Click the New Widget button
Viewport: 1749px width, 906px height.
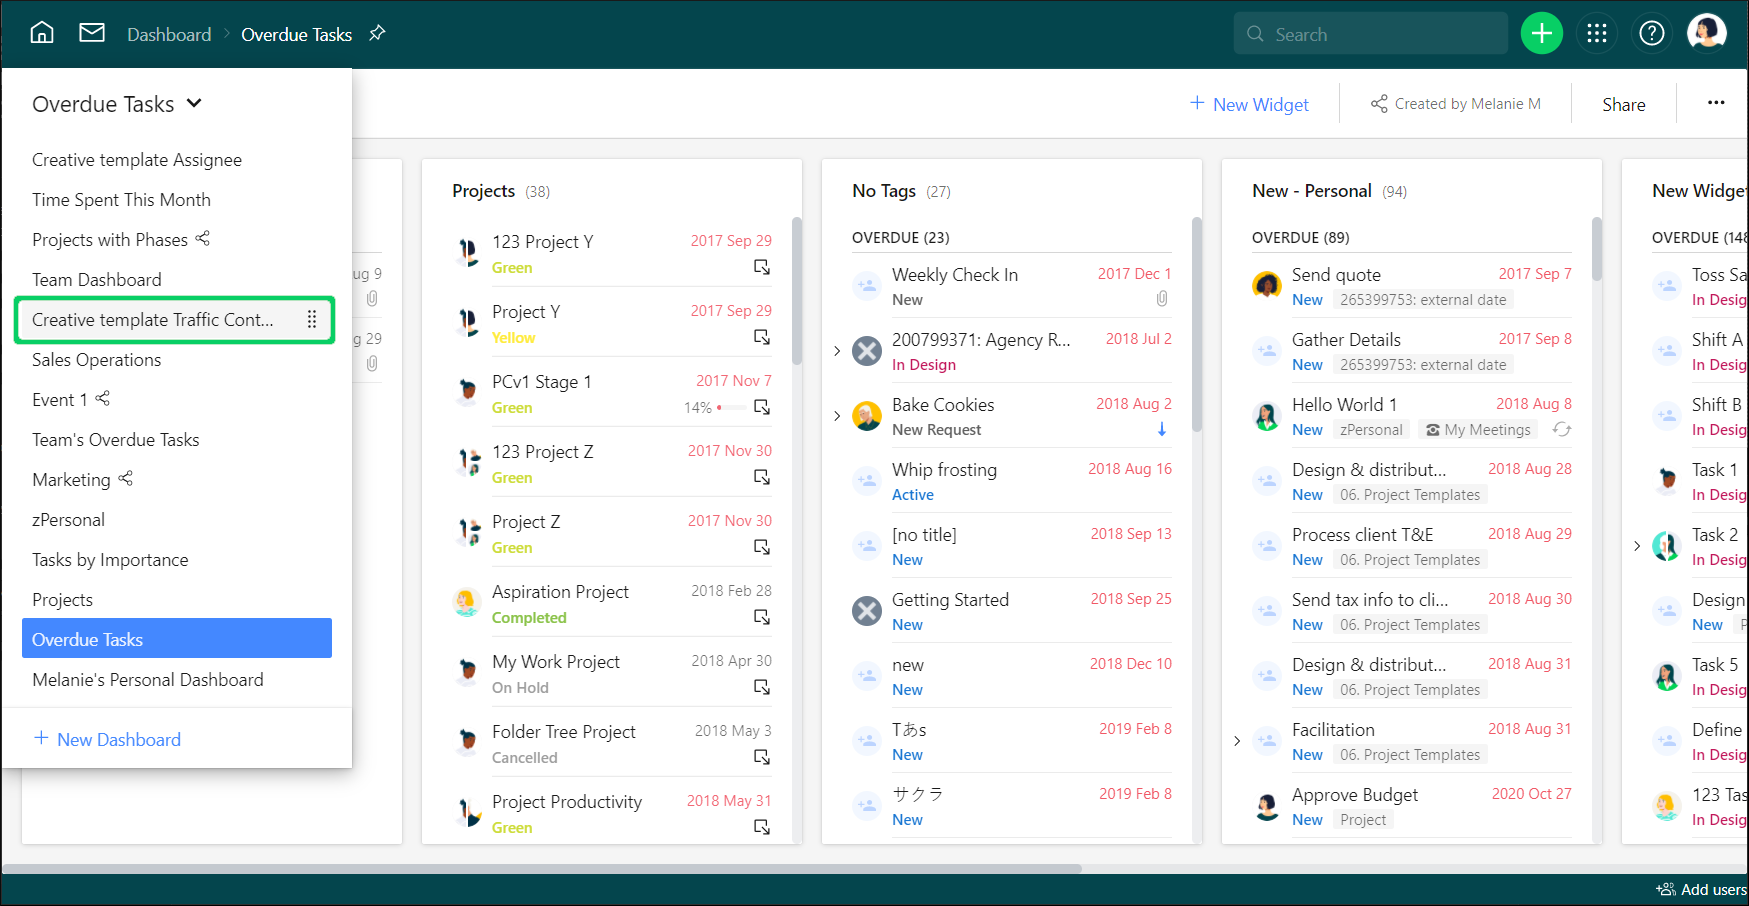pyautogui.click(x=1249, y=104)
